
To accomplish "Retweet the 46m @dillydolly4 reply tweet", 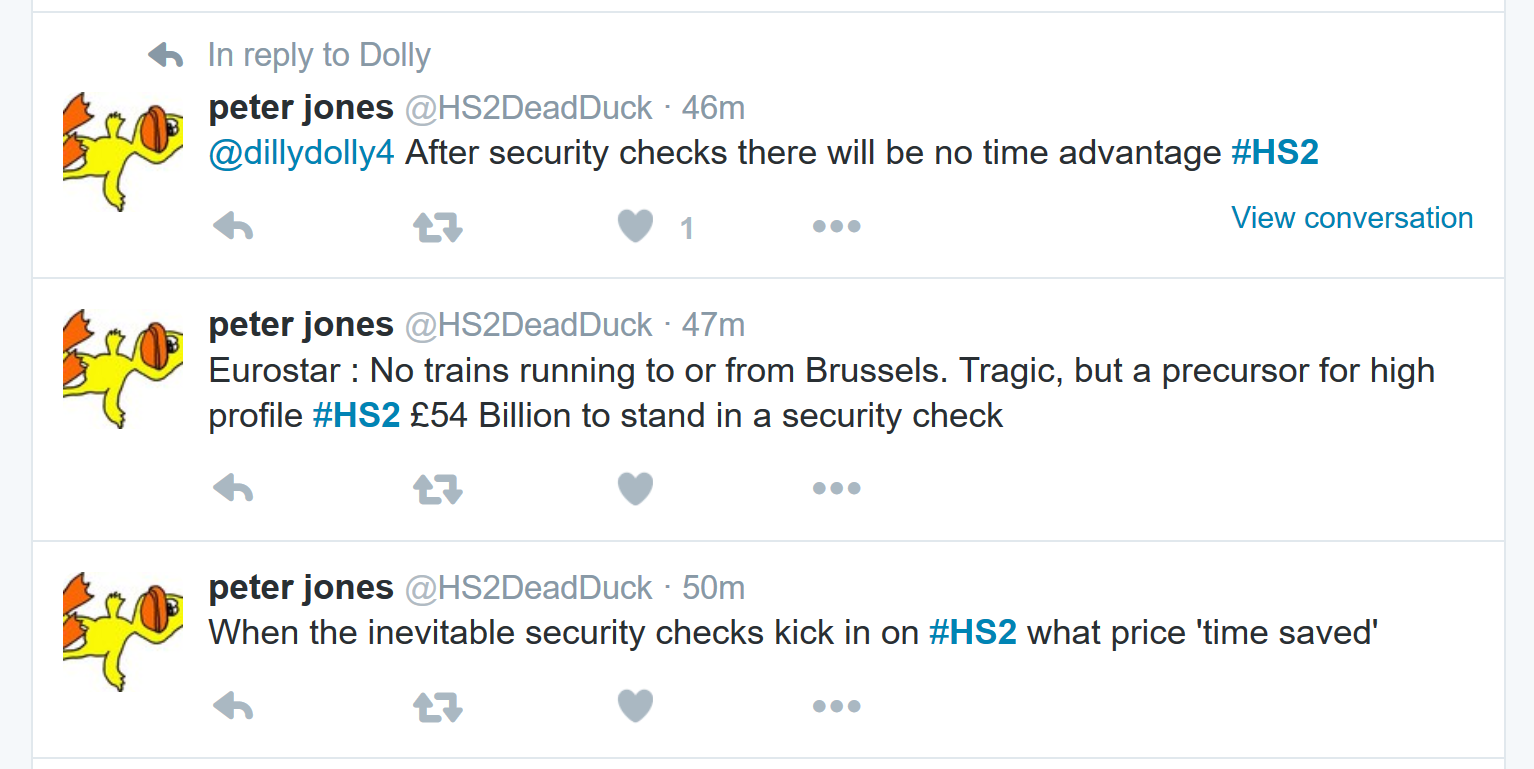I will tap(437, 228).
